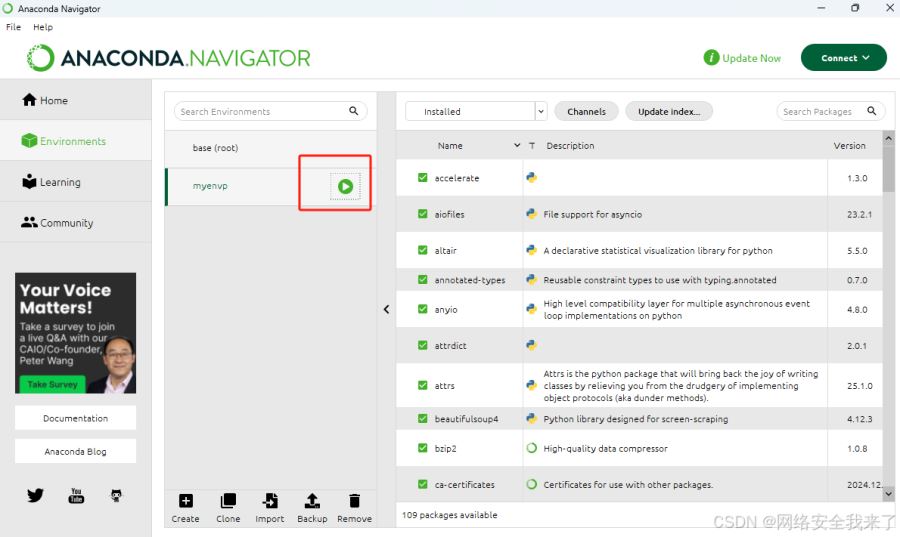
Task: Click the Name column sort arrow
Action: click(x=517, y=145)
